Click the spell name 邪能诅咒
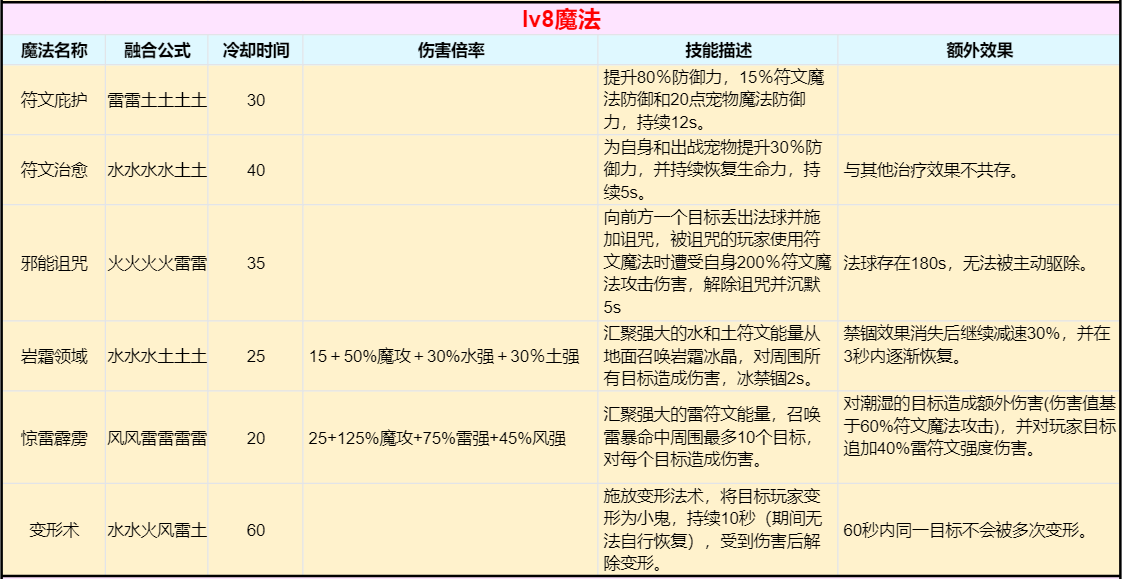The width and height of the screenshot is (1123, 579). click(54, 264)
